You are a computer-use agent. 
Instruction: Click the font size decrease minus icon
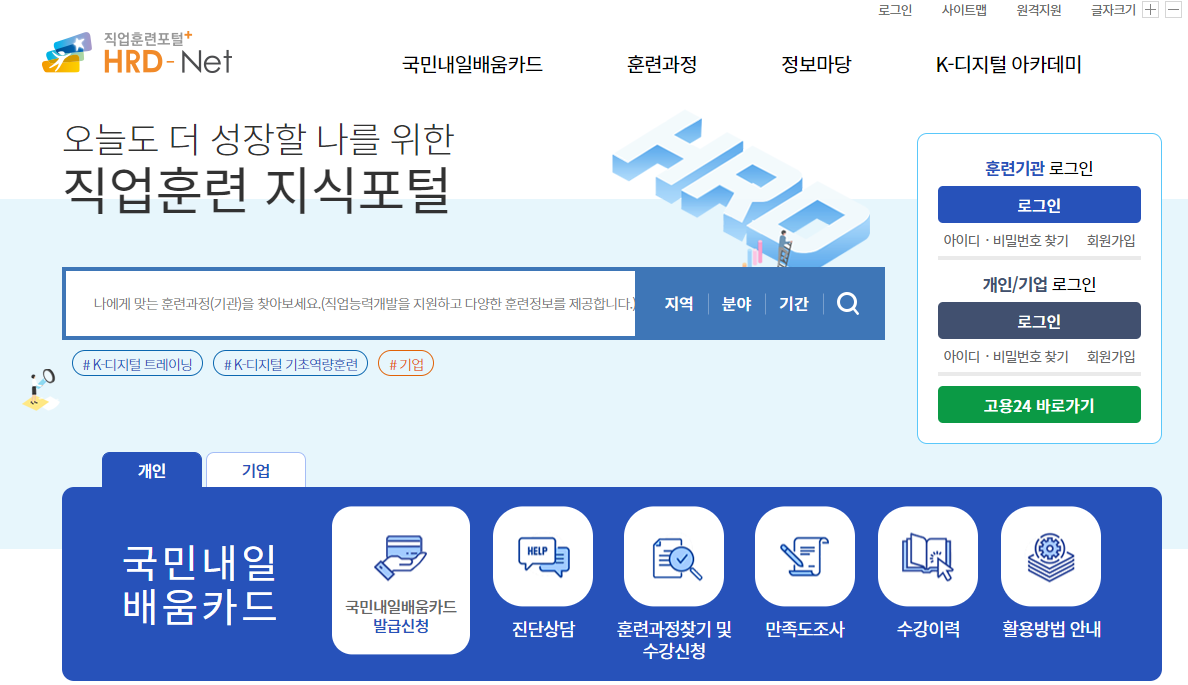pos(1173,10)
